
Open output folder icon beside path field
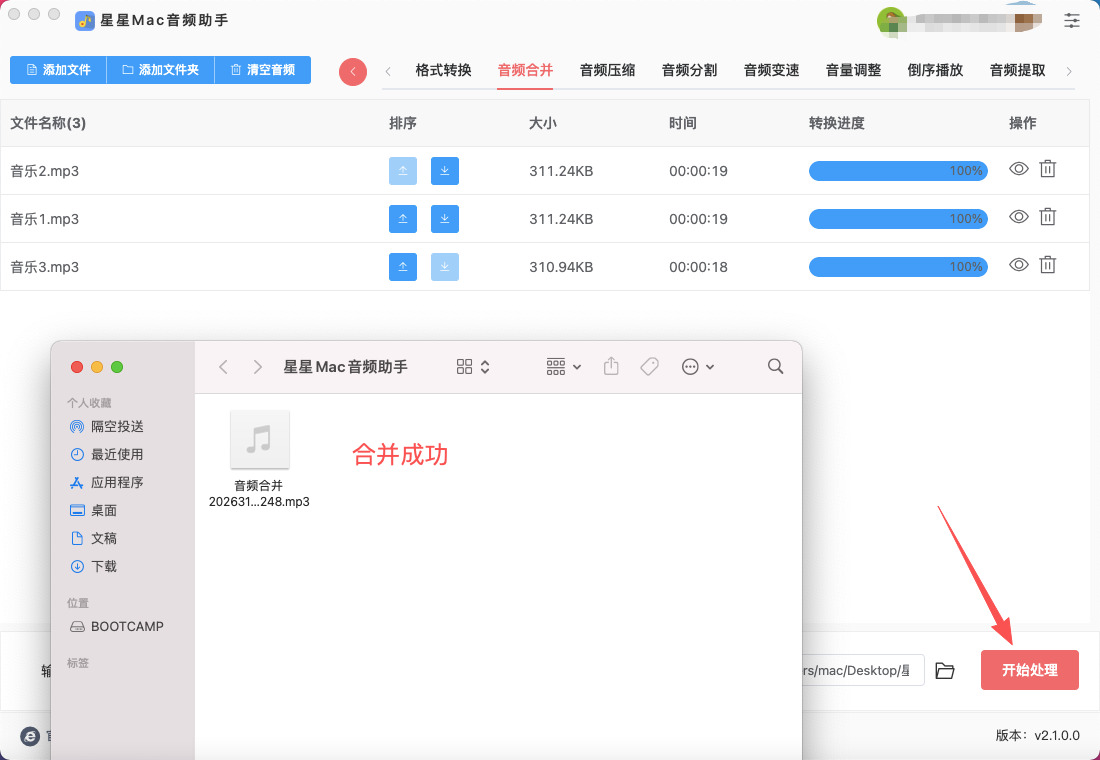(944, 671)
